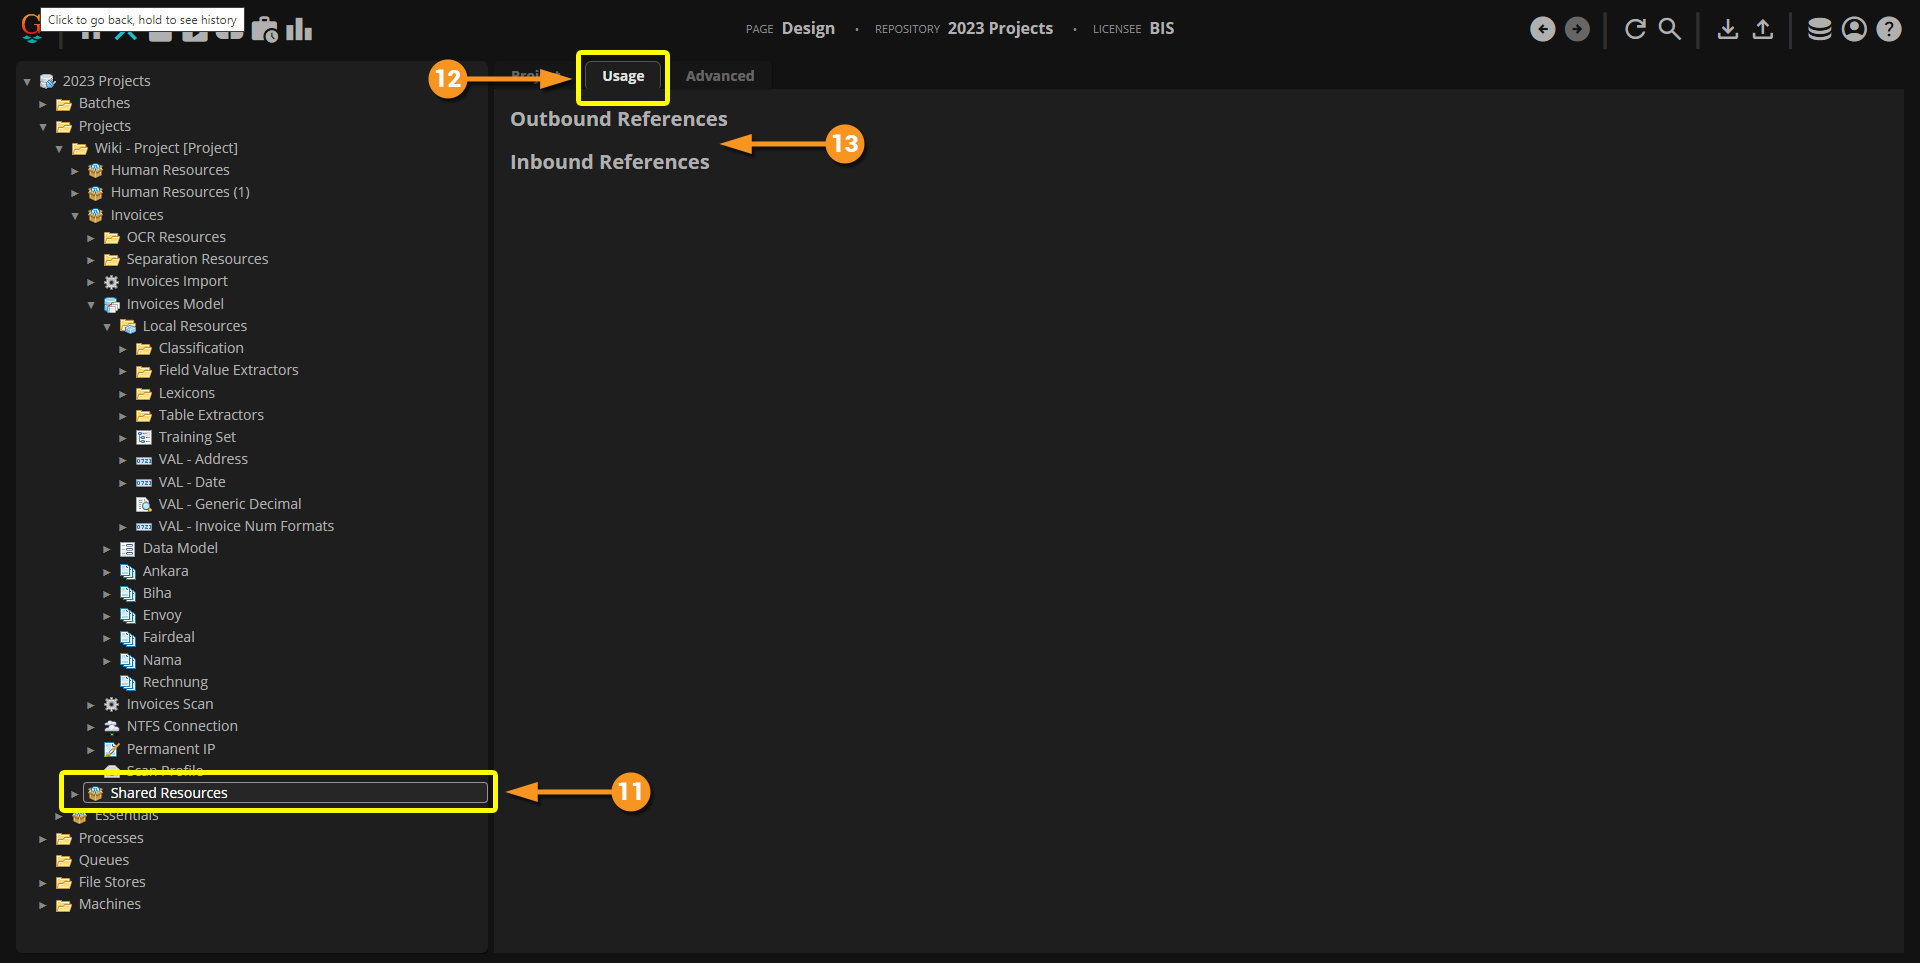Click the VAL - Generic Decimal node icon
This screenshot has width=1920, height=963.
pyautogui.click(x=144, y=505)
